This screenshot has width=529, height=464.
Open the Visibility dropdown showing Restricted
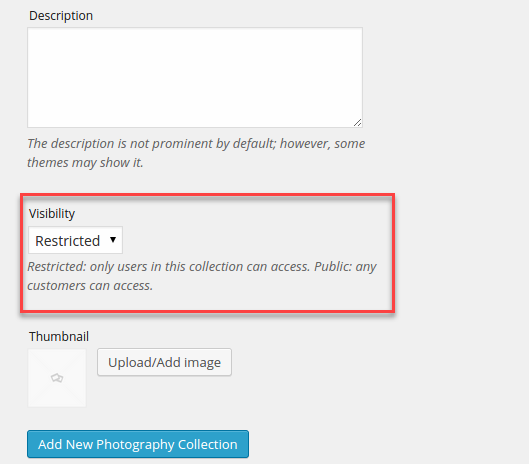click(75, 240)
